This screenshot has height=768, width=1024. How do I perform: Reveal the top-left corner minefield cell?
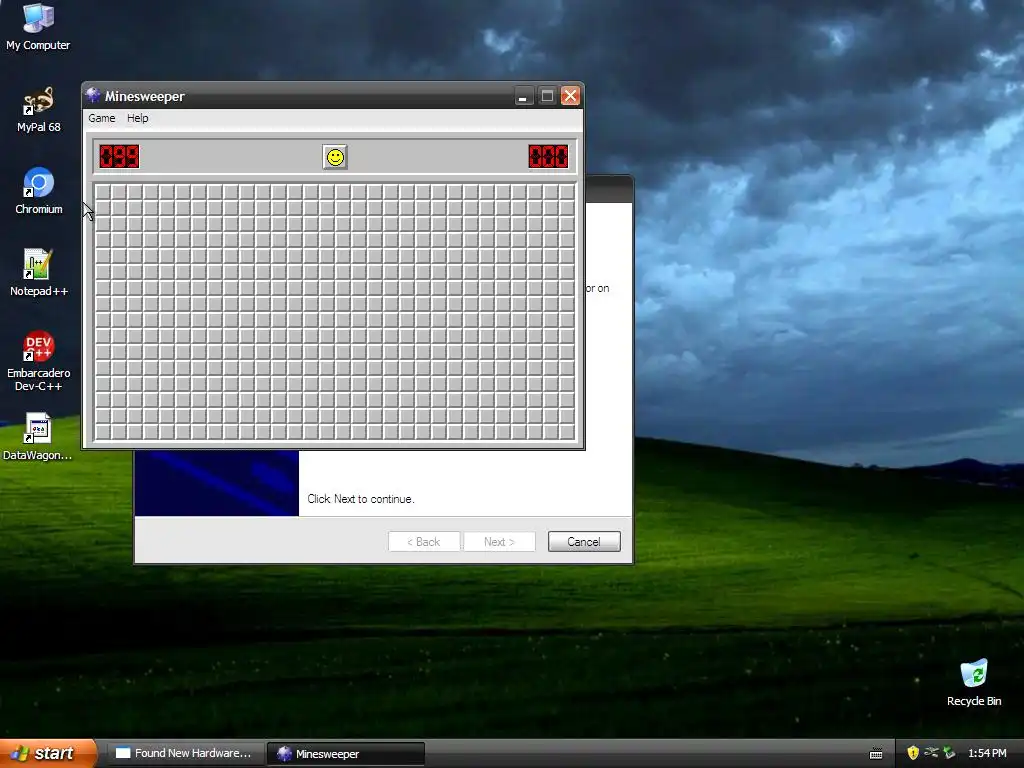[103, 192]
